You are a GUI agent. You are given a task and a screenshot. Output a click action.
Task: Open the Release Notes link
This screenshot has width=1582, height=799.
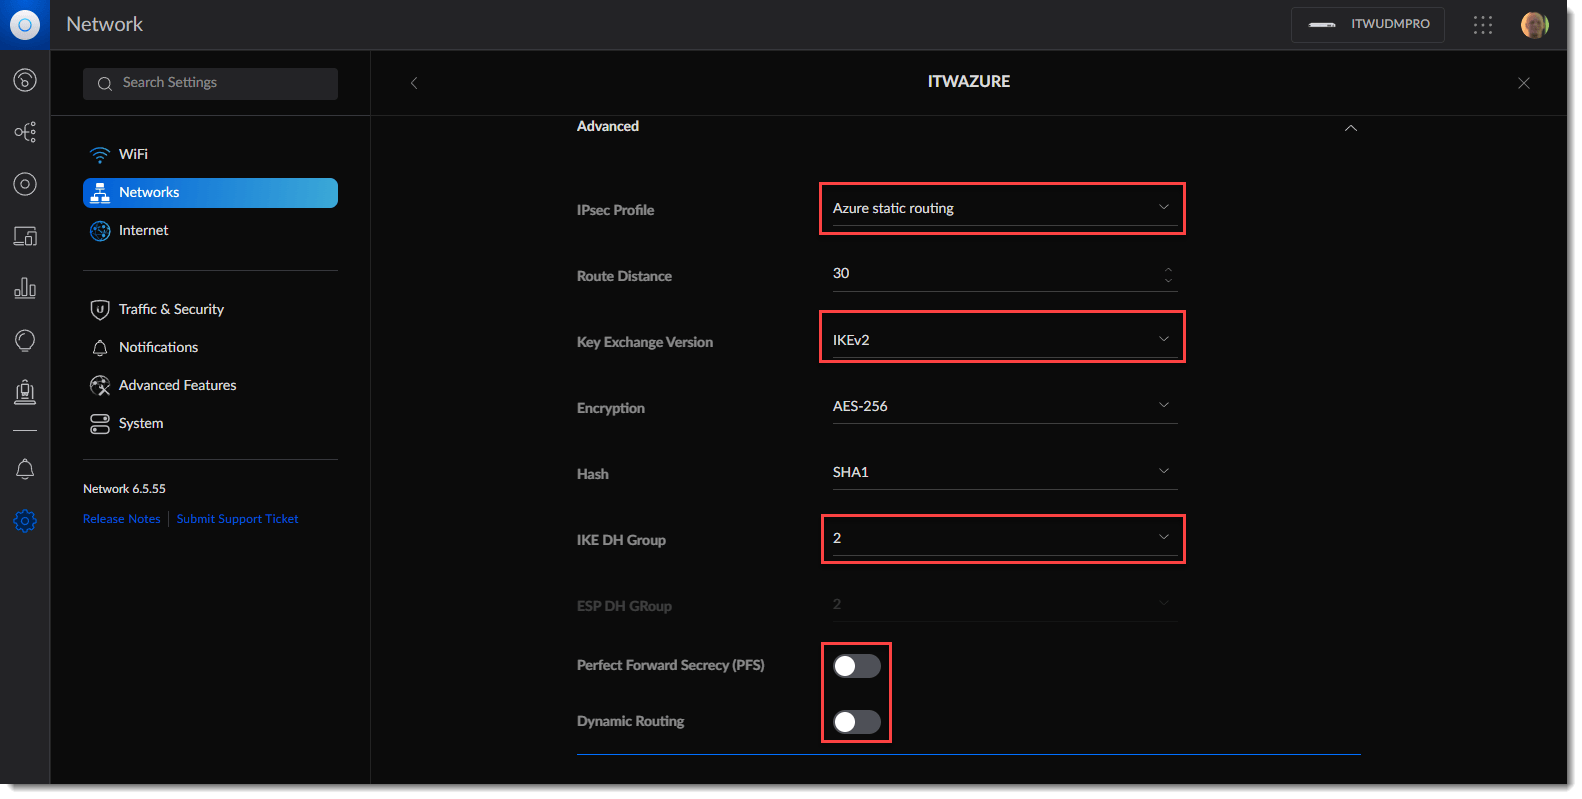(x=121, y=519)
